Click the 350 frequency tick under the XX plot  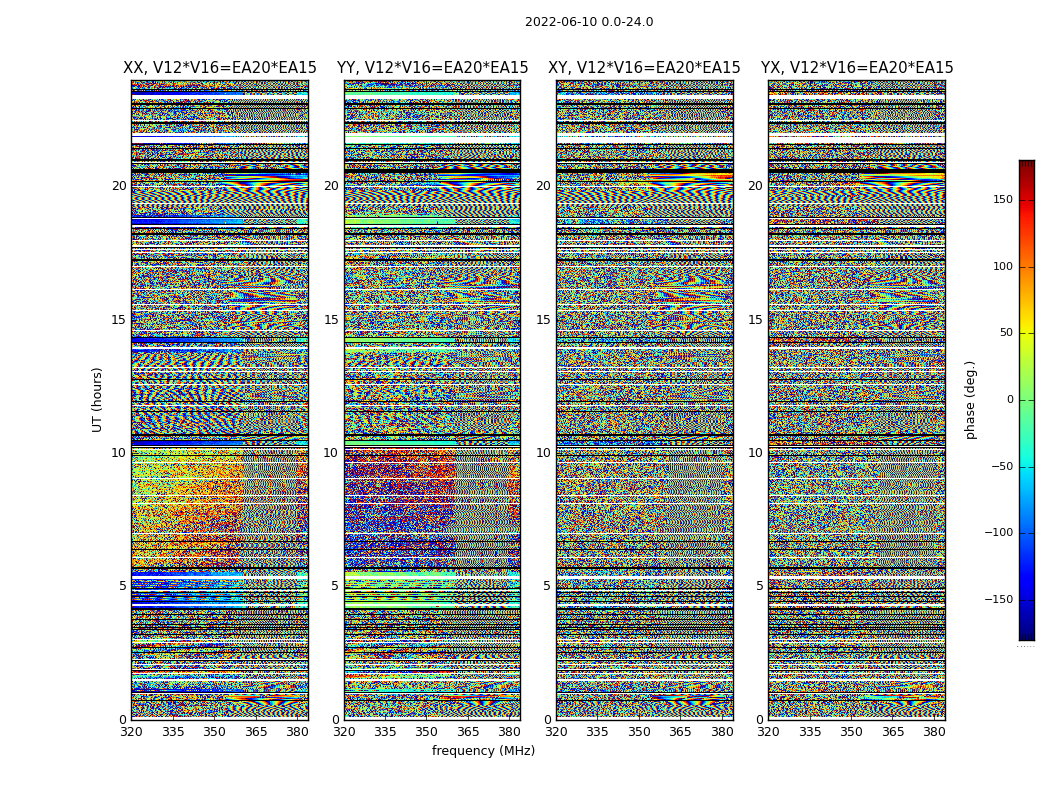(214, 732)
